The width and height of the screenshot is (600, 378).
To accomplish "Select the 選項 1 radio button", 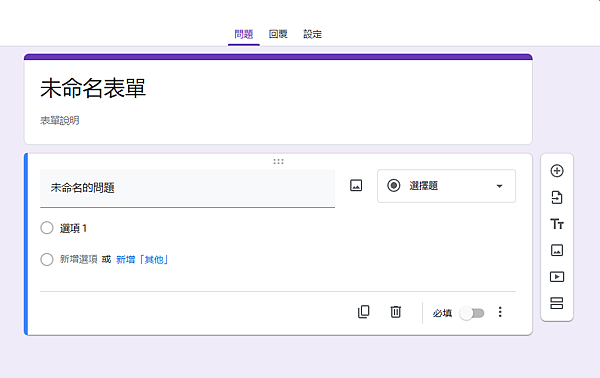I will pos(47,228).
